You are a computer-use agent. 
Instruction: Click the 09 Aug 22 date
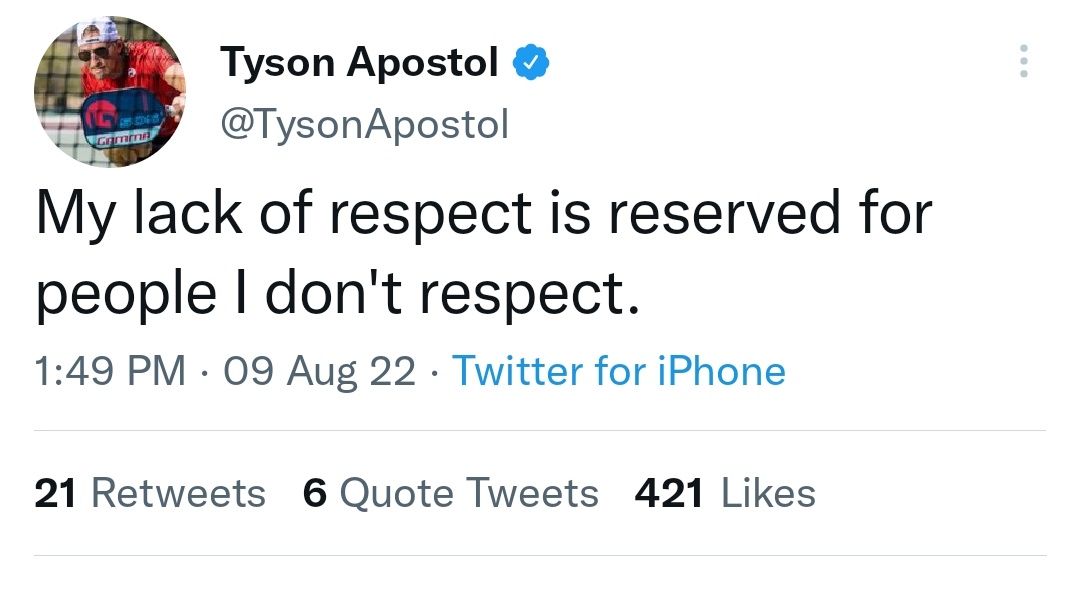tap(319, 372)
